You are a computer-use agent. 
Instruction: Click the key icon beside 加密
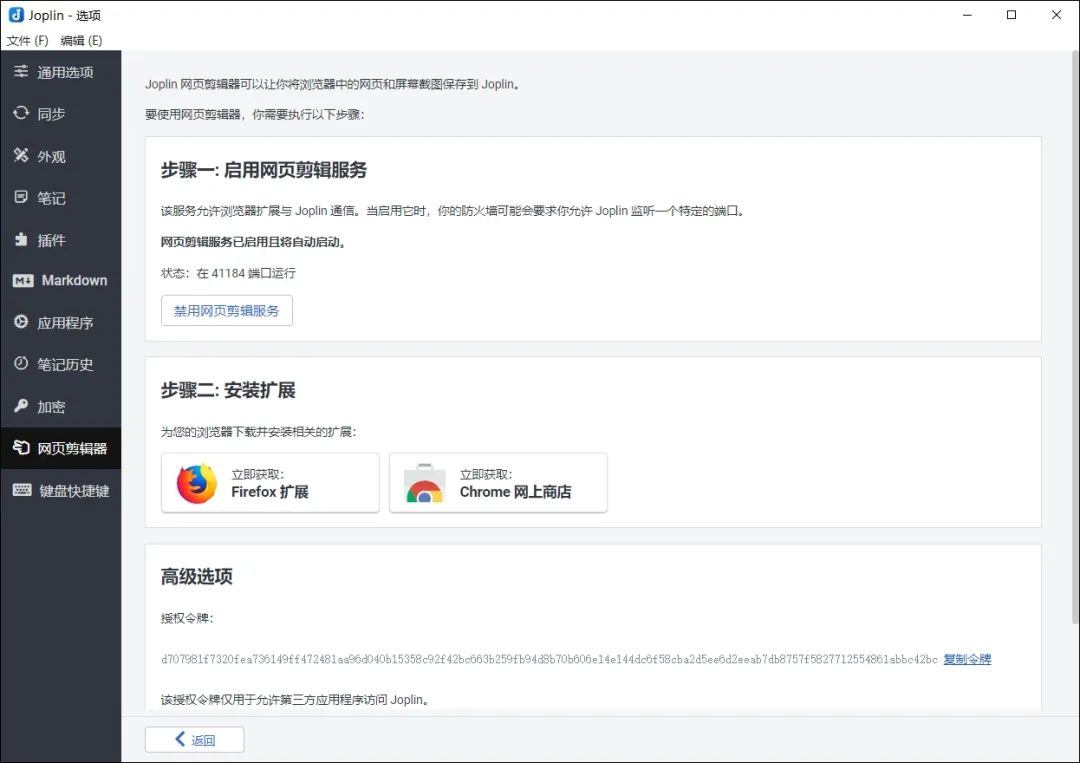click(21, 407)
